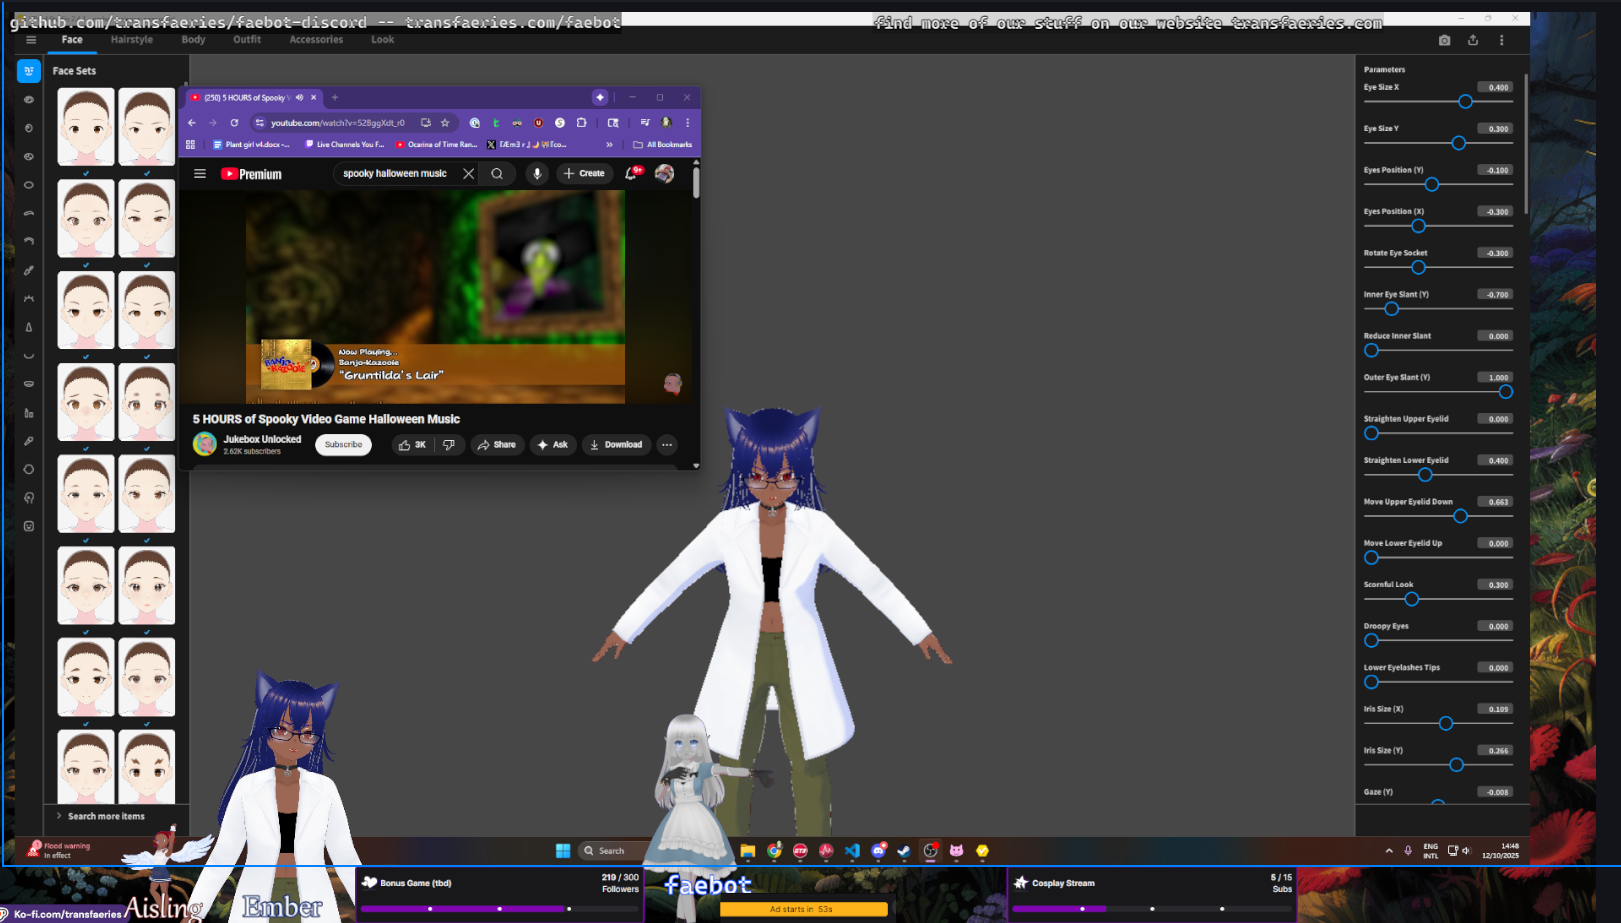Click the Eye Size X slider handle
This screenshot has width=1621, height=923.
coord(1465,102)
